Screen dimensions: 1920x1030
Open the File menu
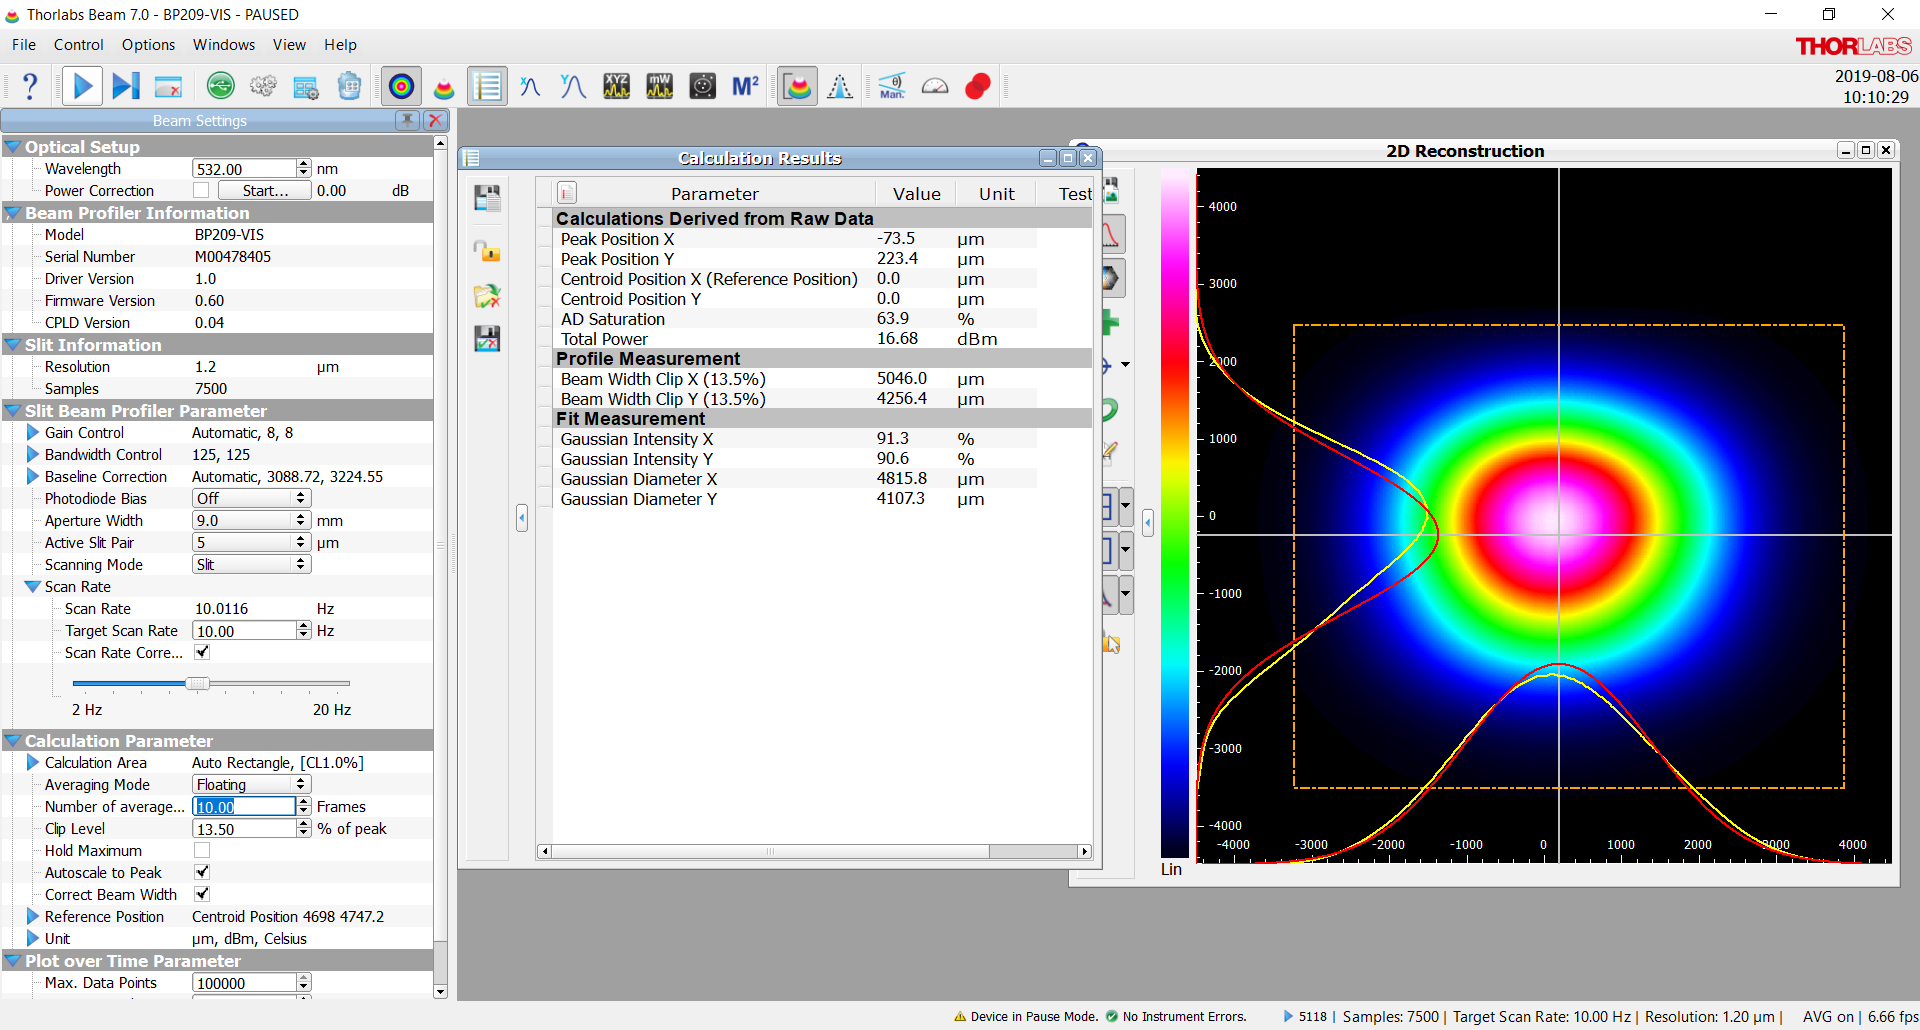pos(24,45)
